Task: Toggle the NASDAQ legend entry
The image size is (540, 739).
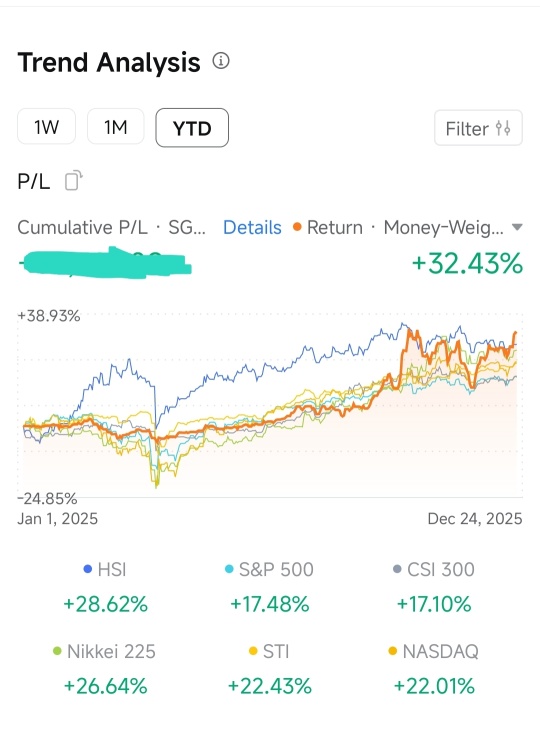Action: click(x=434, y=651)
